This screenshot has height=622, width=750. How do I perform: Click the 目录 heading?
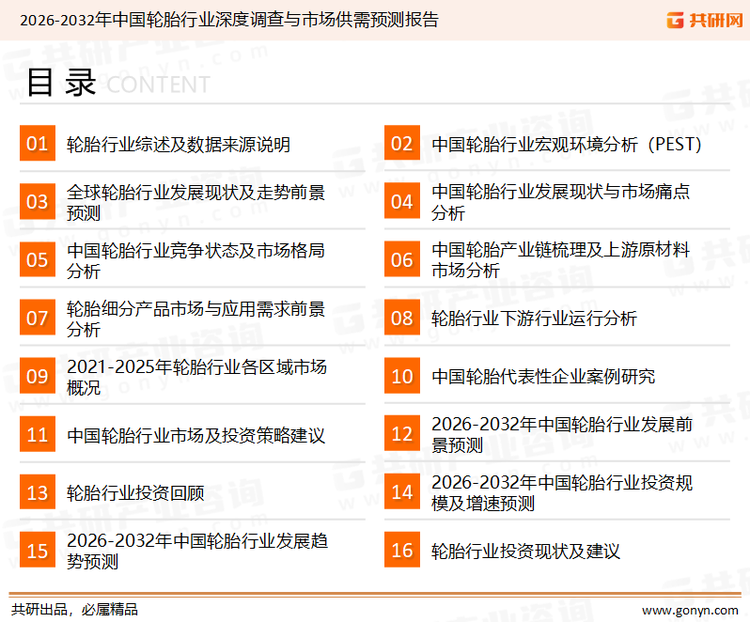pyautogui.click(x=62, y=82)
